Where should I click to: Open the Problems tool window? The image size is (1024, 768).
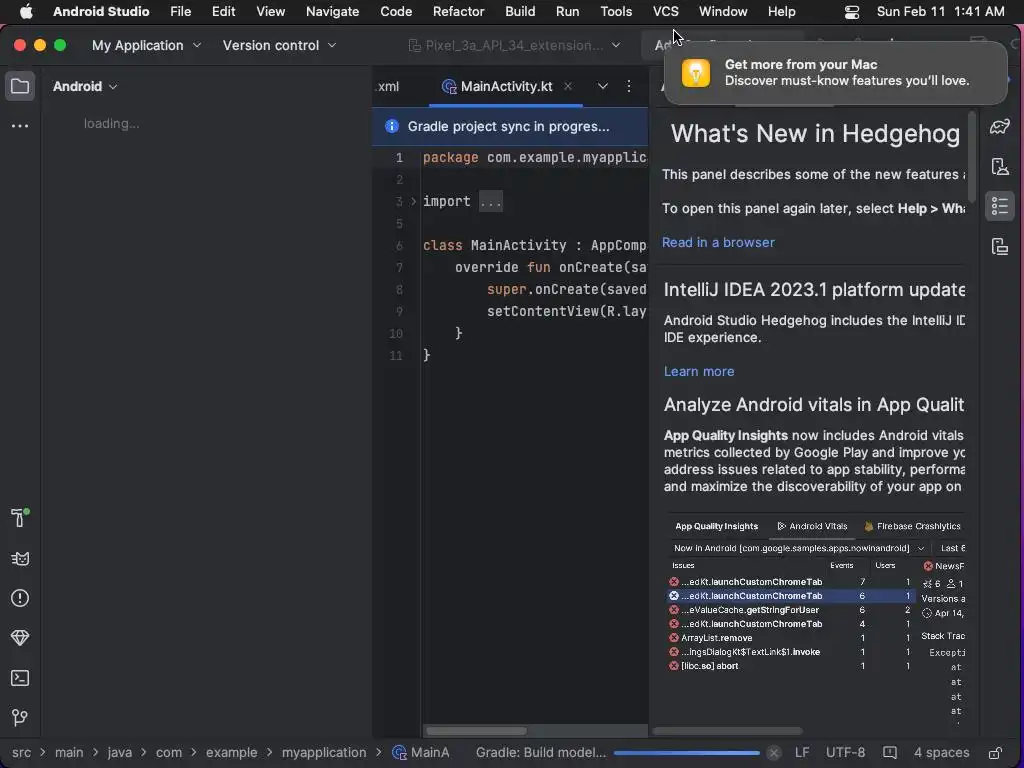click(x=20, y=598)
